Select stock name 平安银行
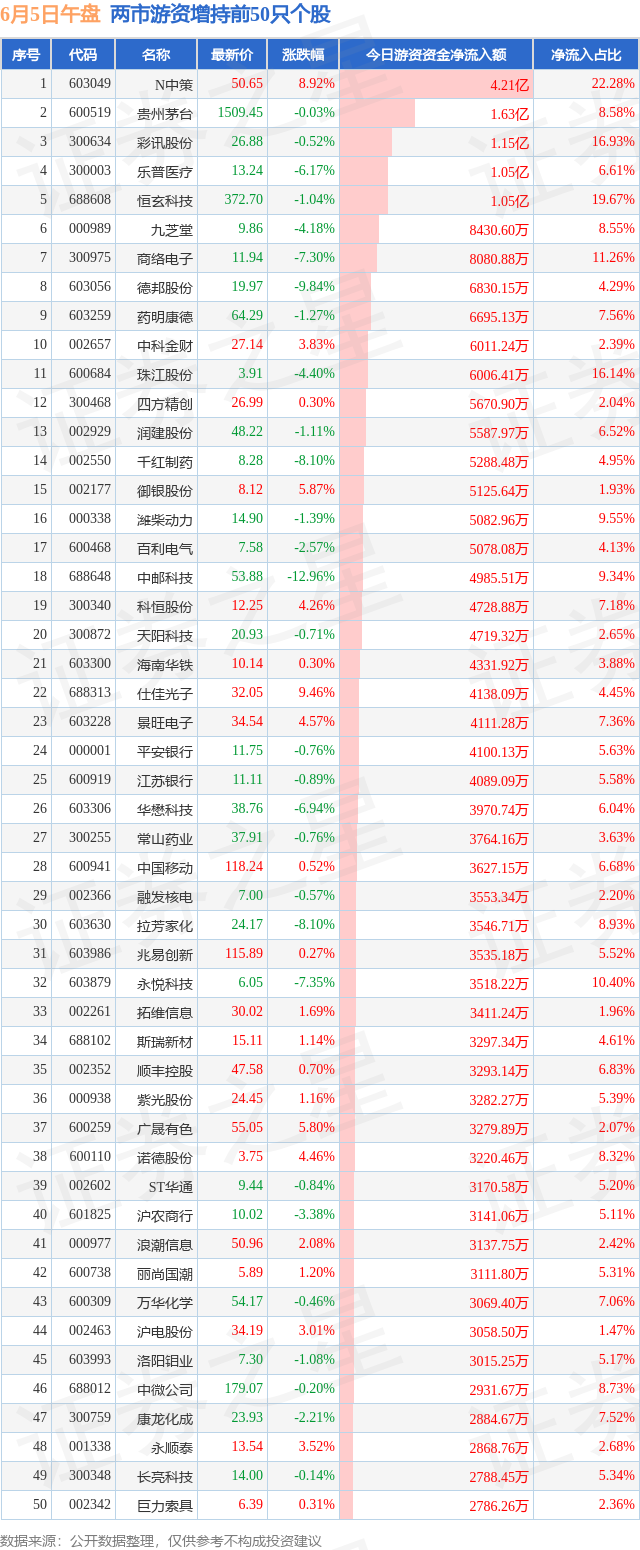The width and height of the screenshot is (640, 1550). (165, 751)
